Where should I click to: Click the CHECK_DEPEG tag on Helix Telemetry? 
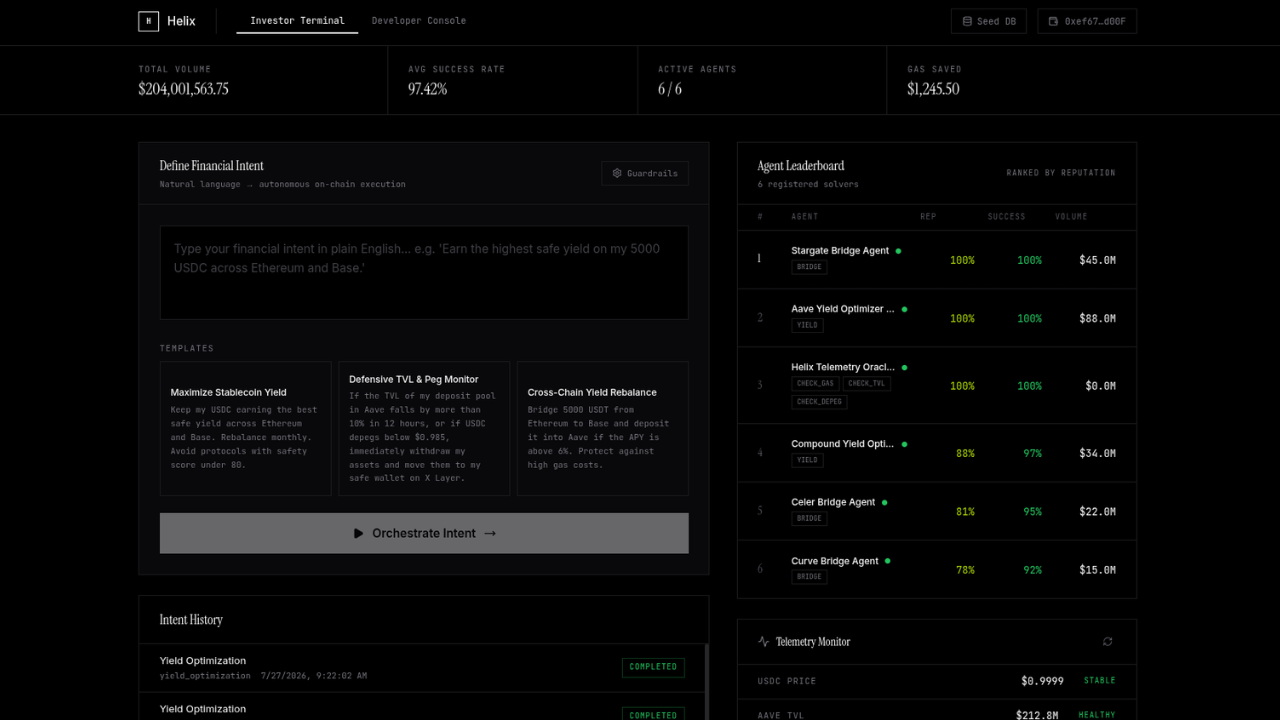point(820,402)
